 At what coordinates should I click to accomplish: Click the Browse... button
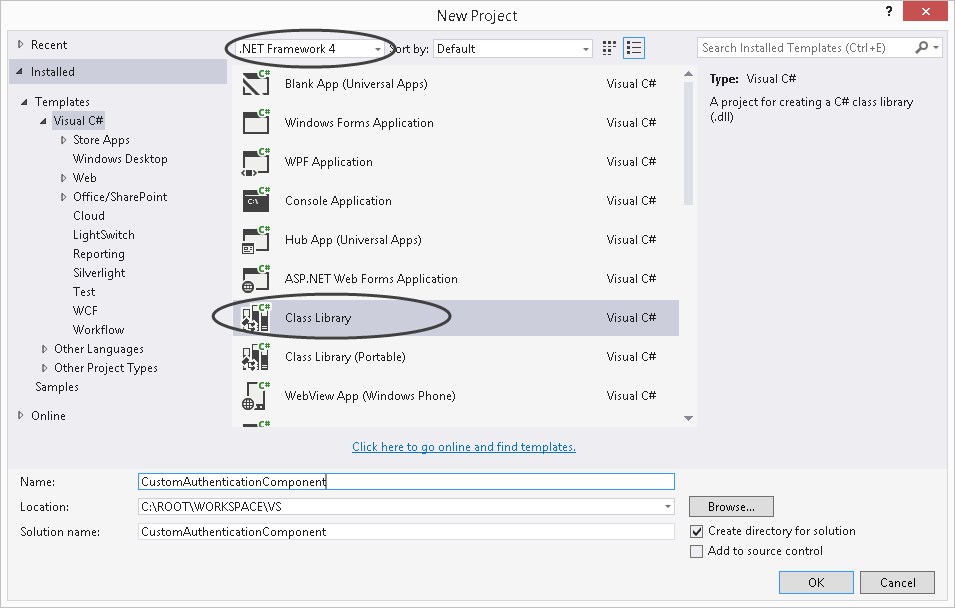[x=731, y=507]
